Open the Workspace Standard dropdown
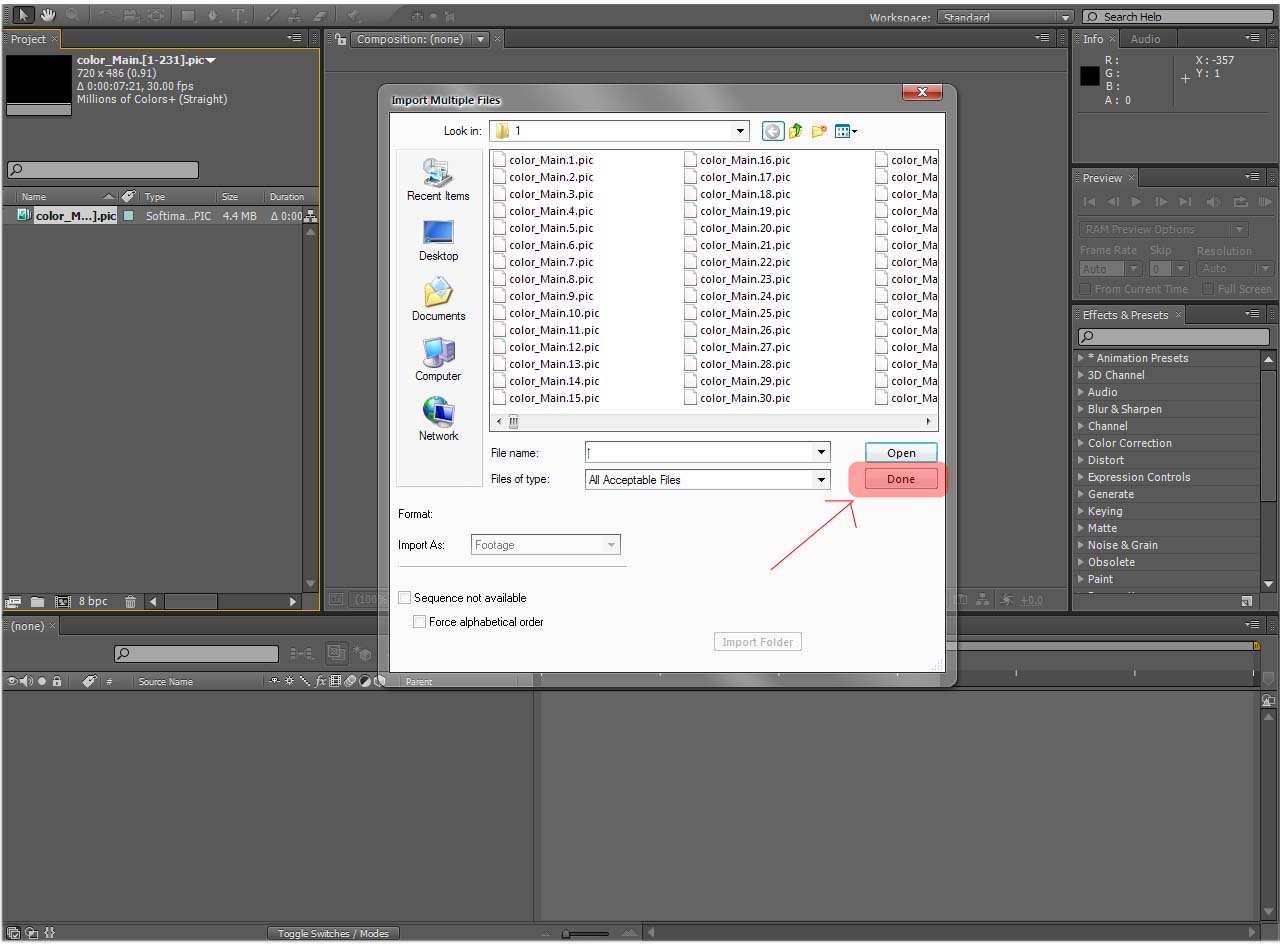 click(1005, 17)
